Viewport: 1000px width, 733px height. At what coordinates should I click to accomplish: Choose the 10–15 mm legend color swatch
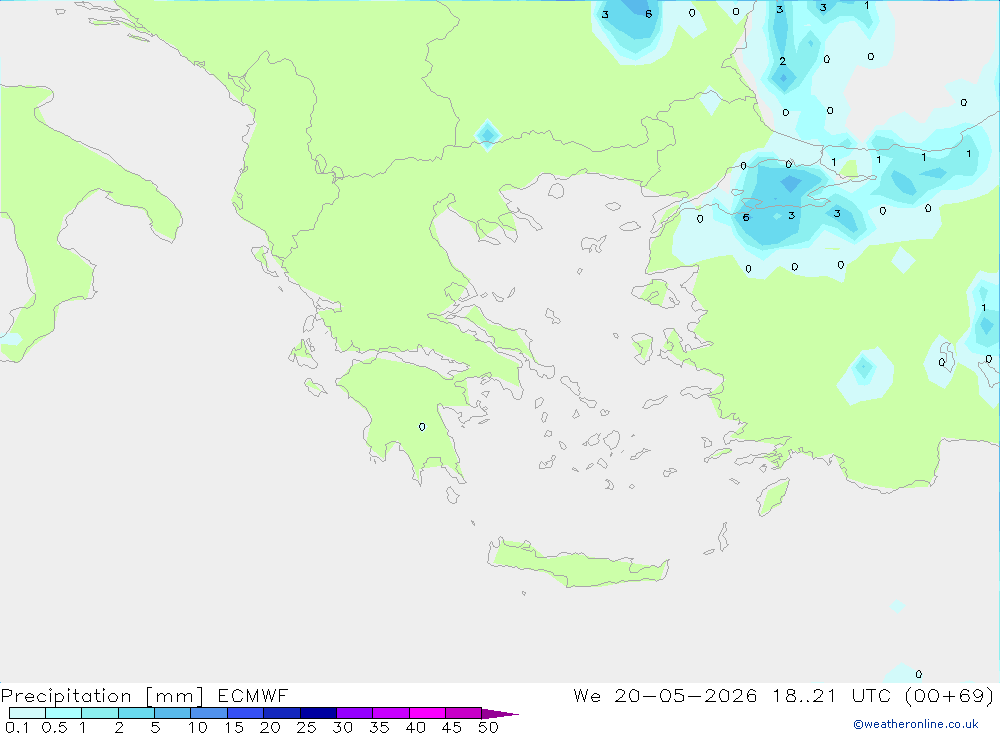(x=209, y=713)
